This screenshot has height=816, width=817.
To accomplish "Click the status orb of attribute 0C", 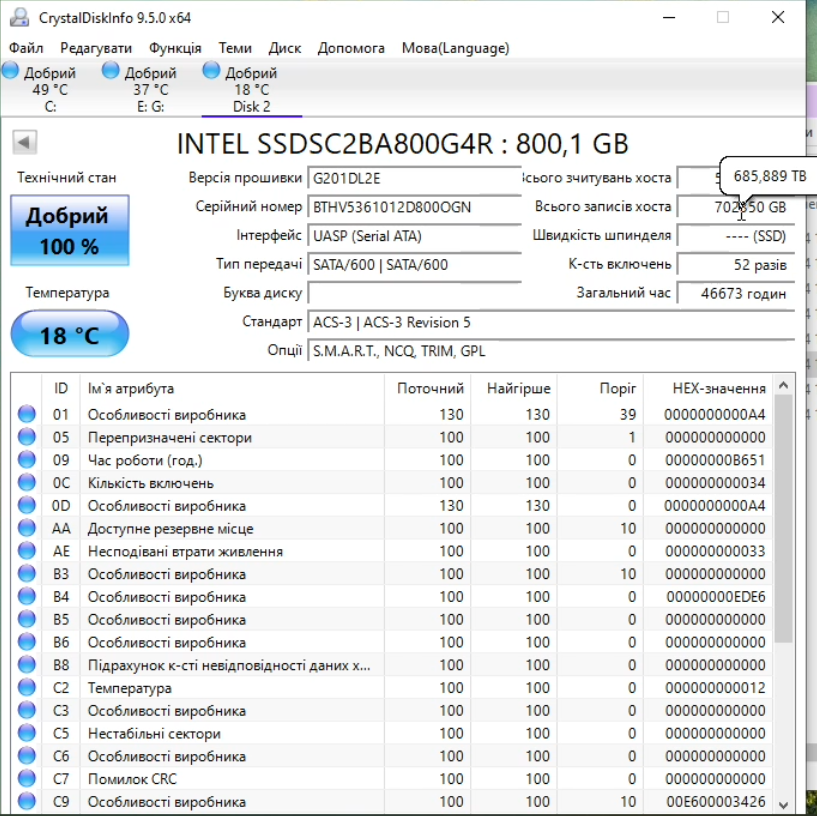I will click(x=27, y=483).
